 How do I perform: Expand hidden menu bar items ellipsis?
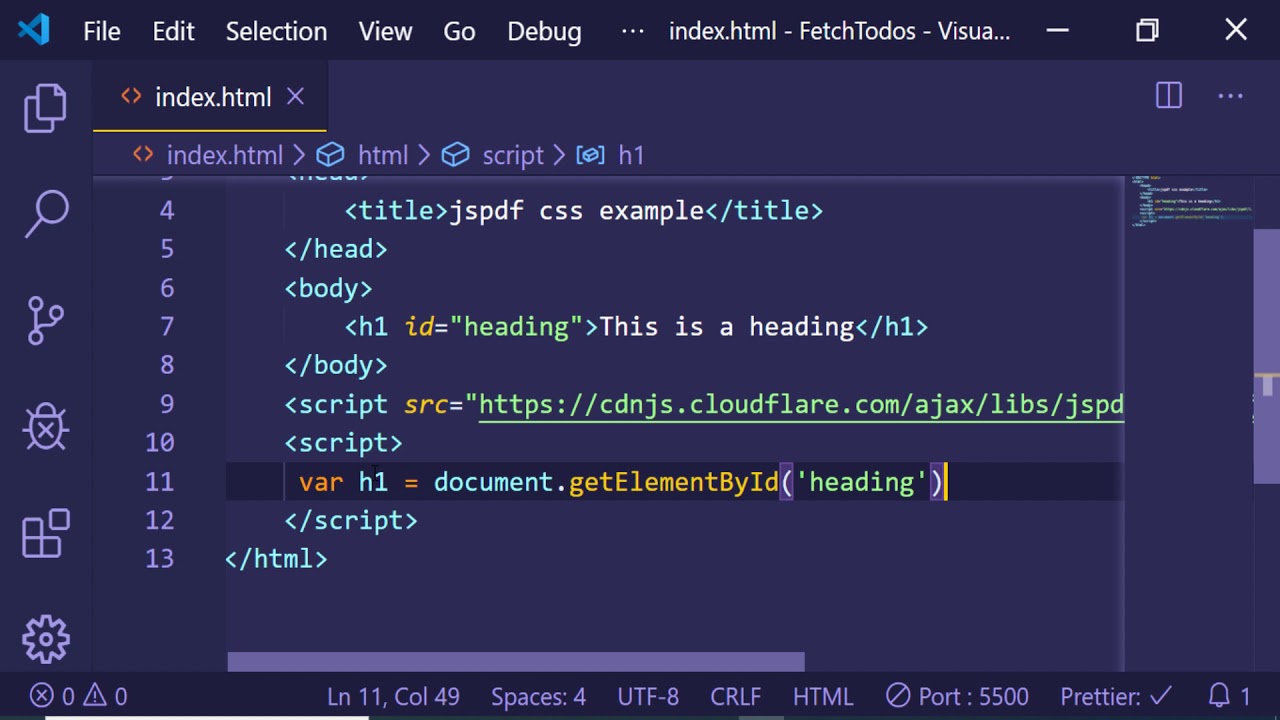point(632,31)
